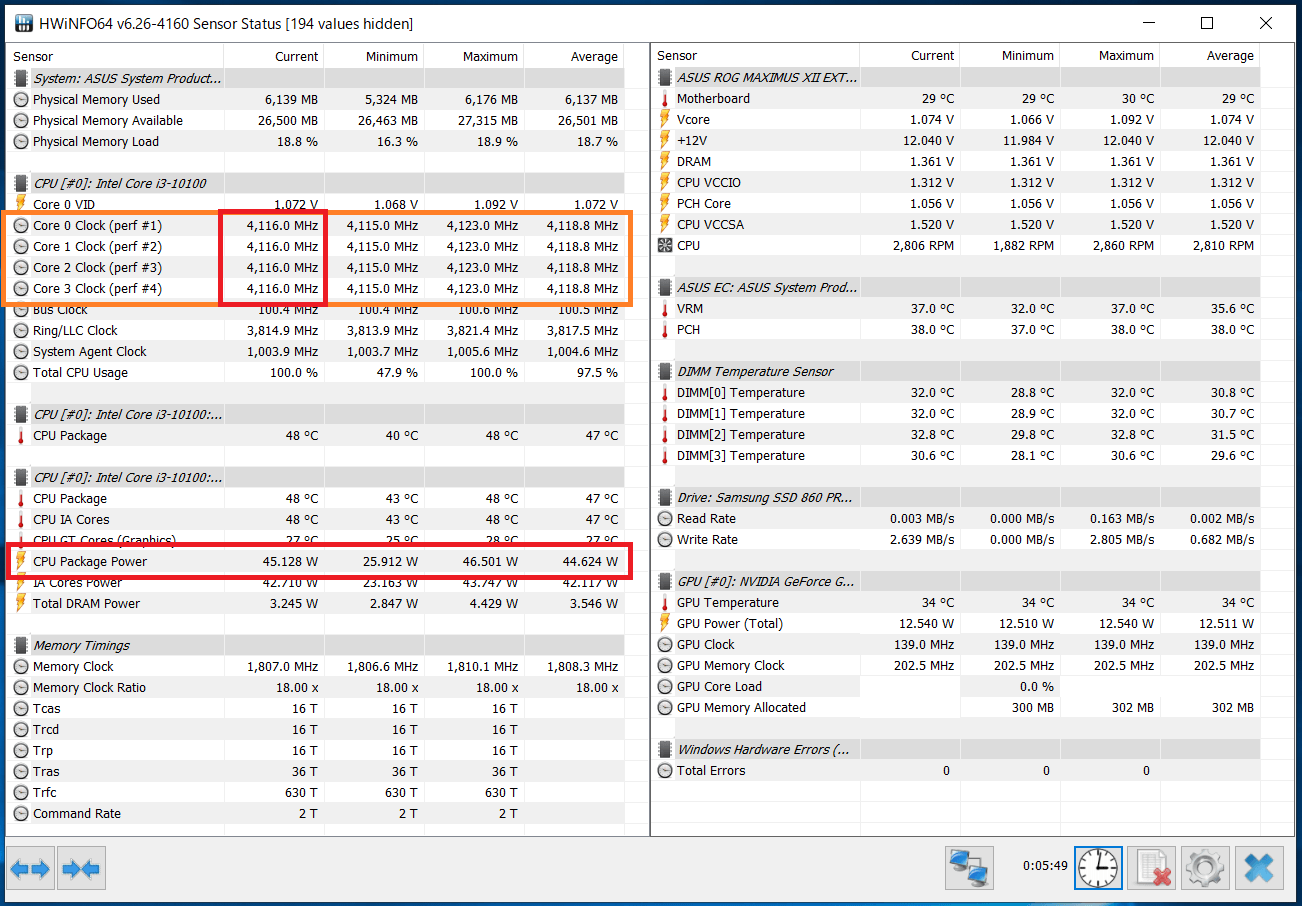Click the Sensor column header in right panel
The height and width of the screenshot is (906, 1302).
(x=755, y=56)
